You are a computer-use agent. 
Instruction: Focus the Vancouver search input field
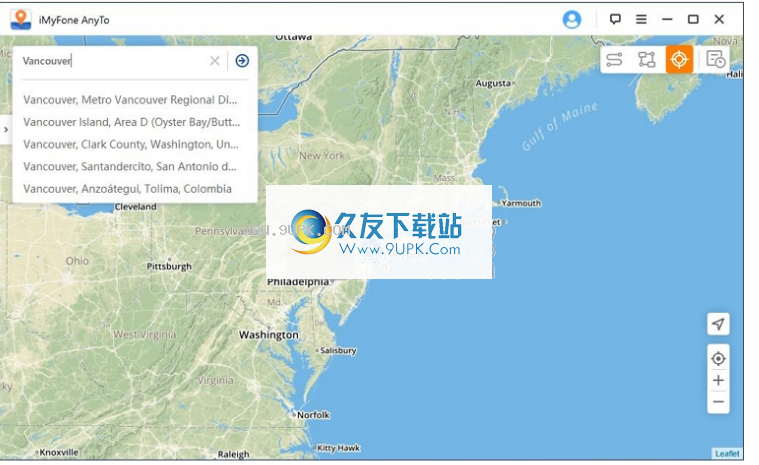coord(114,61)
